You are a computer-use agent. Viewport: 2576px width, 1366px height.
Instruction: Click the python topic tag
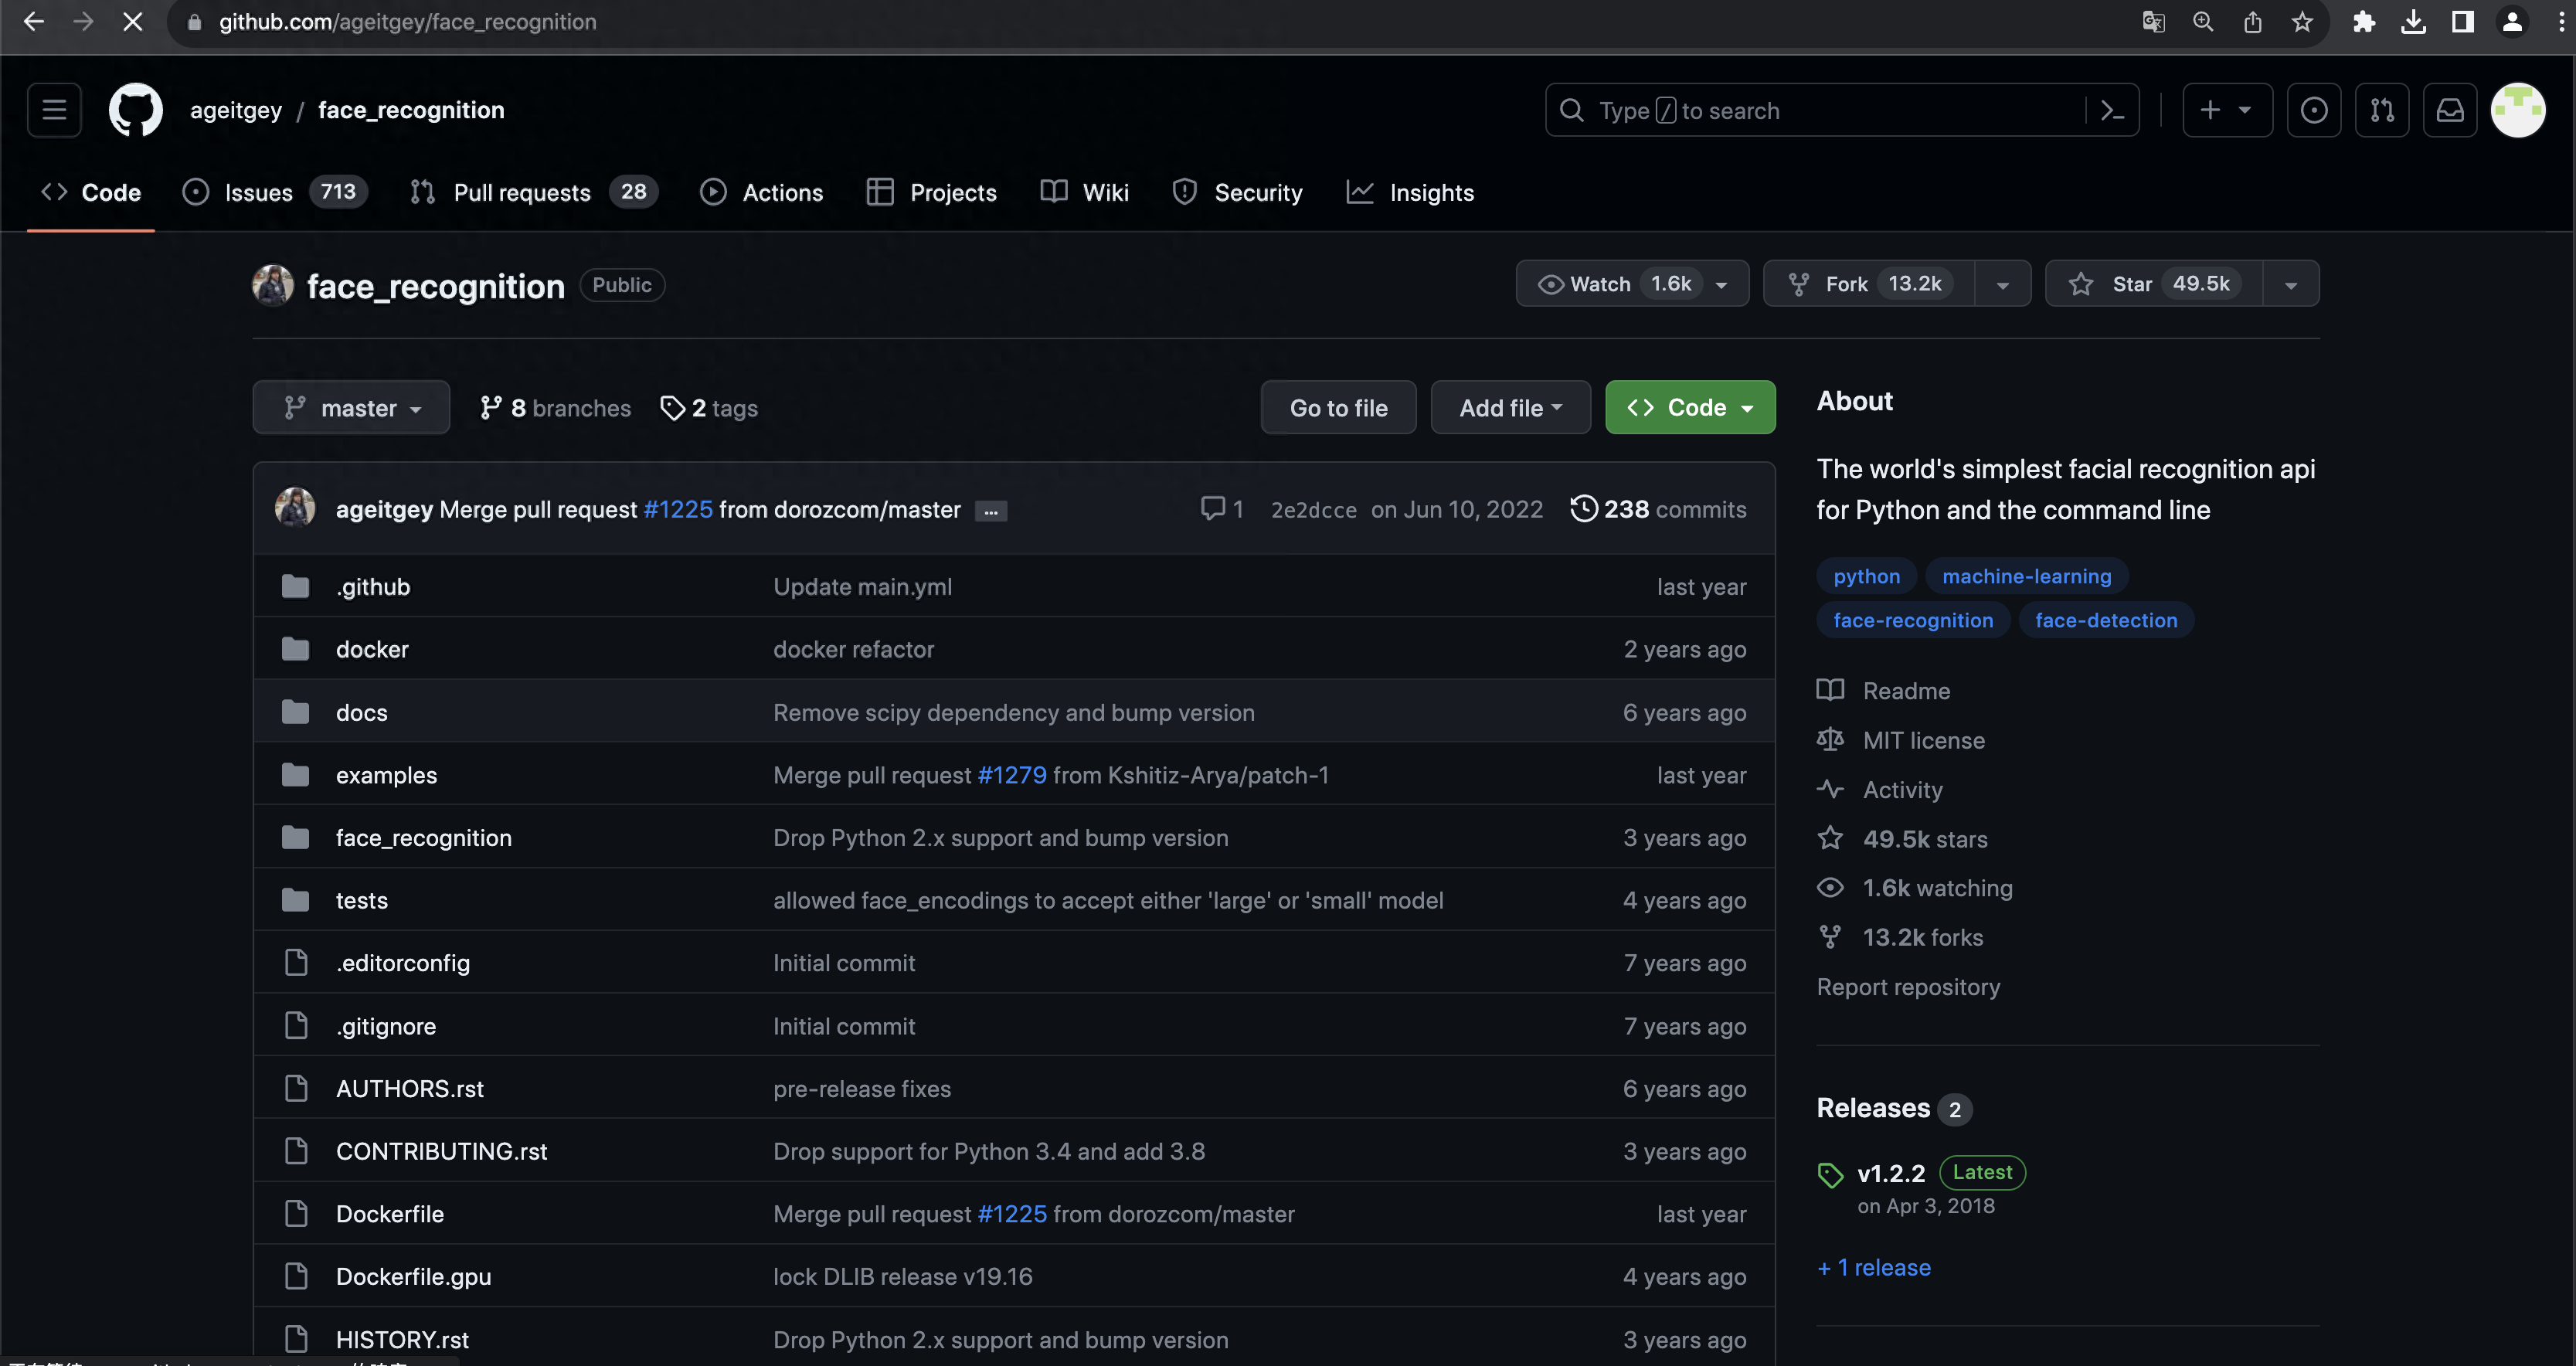point(1866,576)
